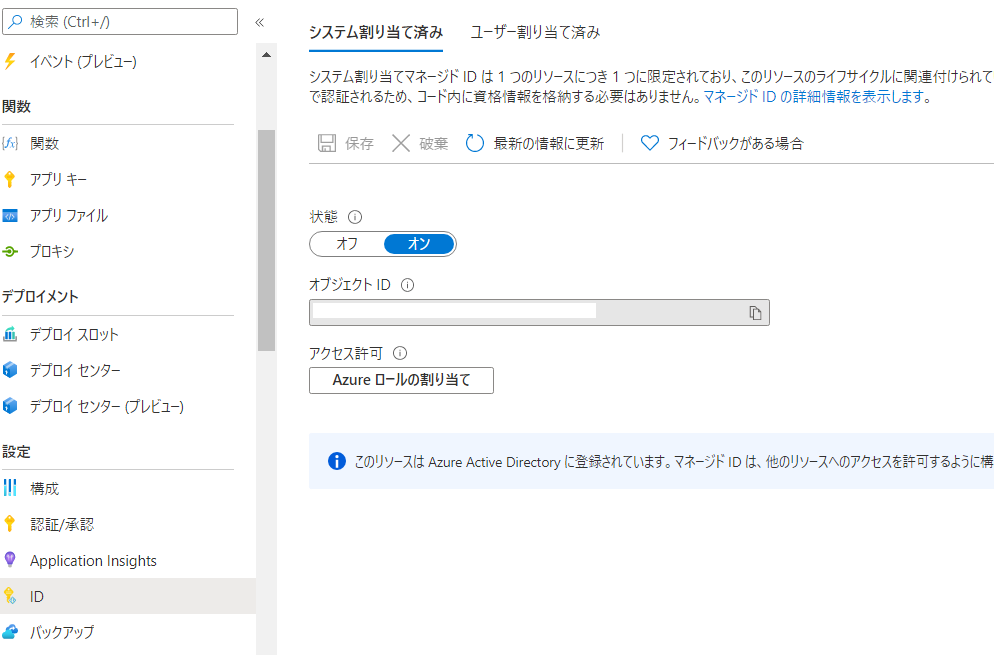Click the sidebar scrollbar thumb

(x=266, y=240)
